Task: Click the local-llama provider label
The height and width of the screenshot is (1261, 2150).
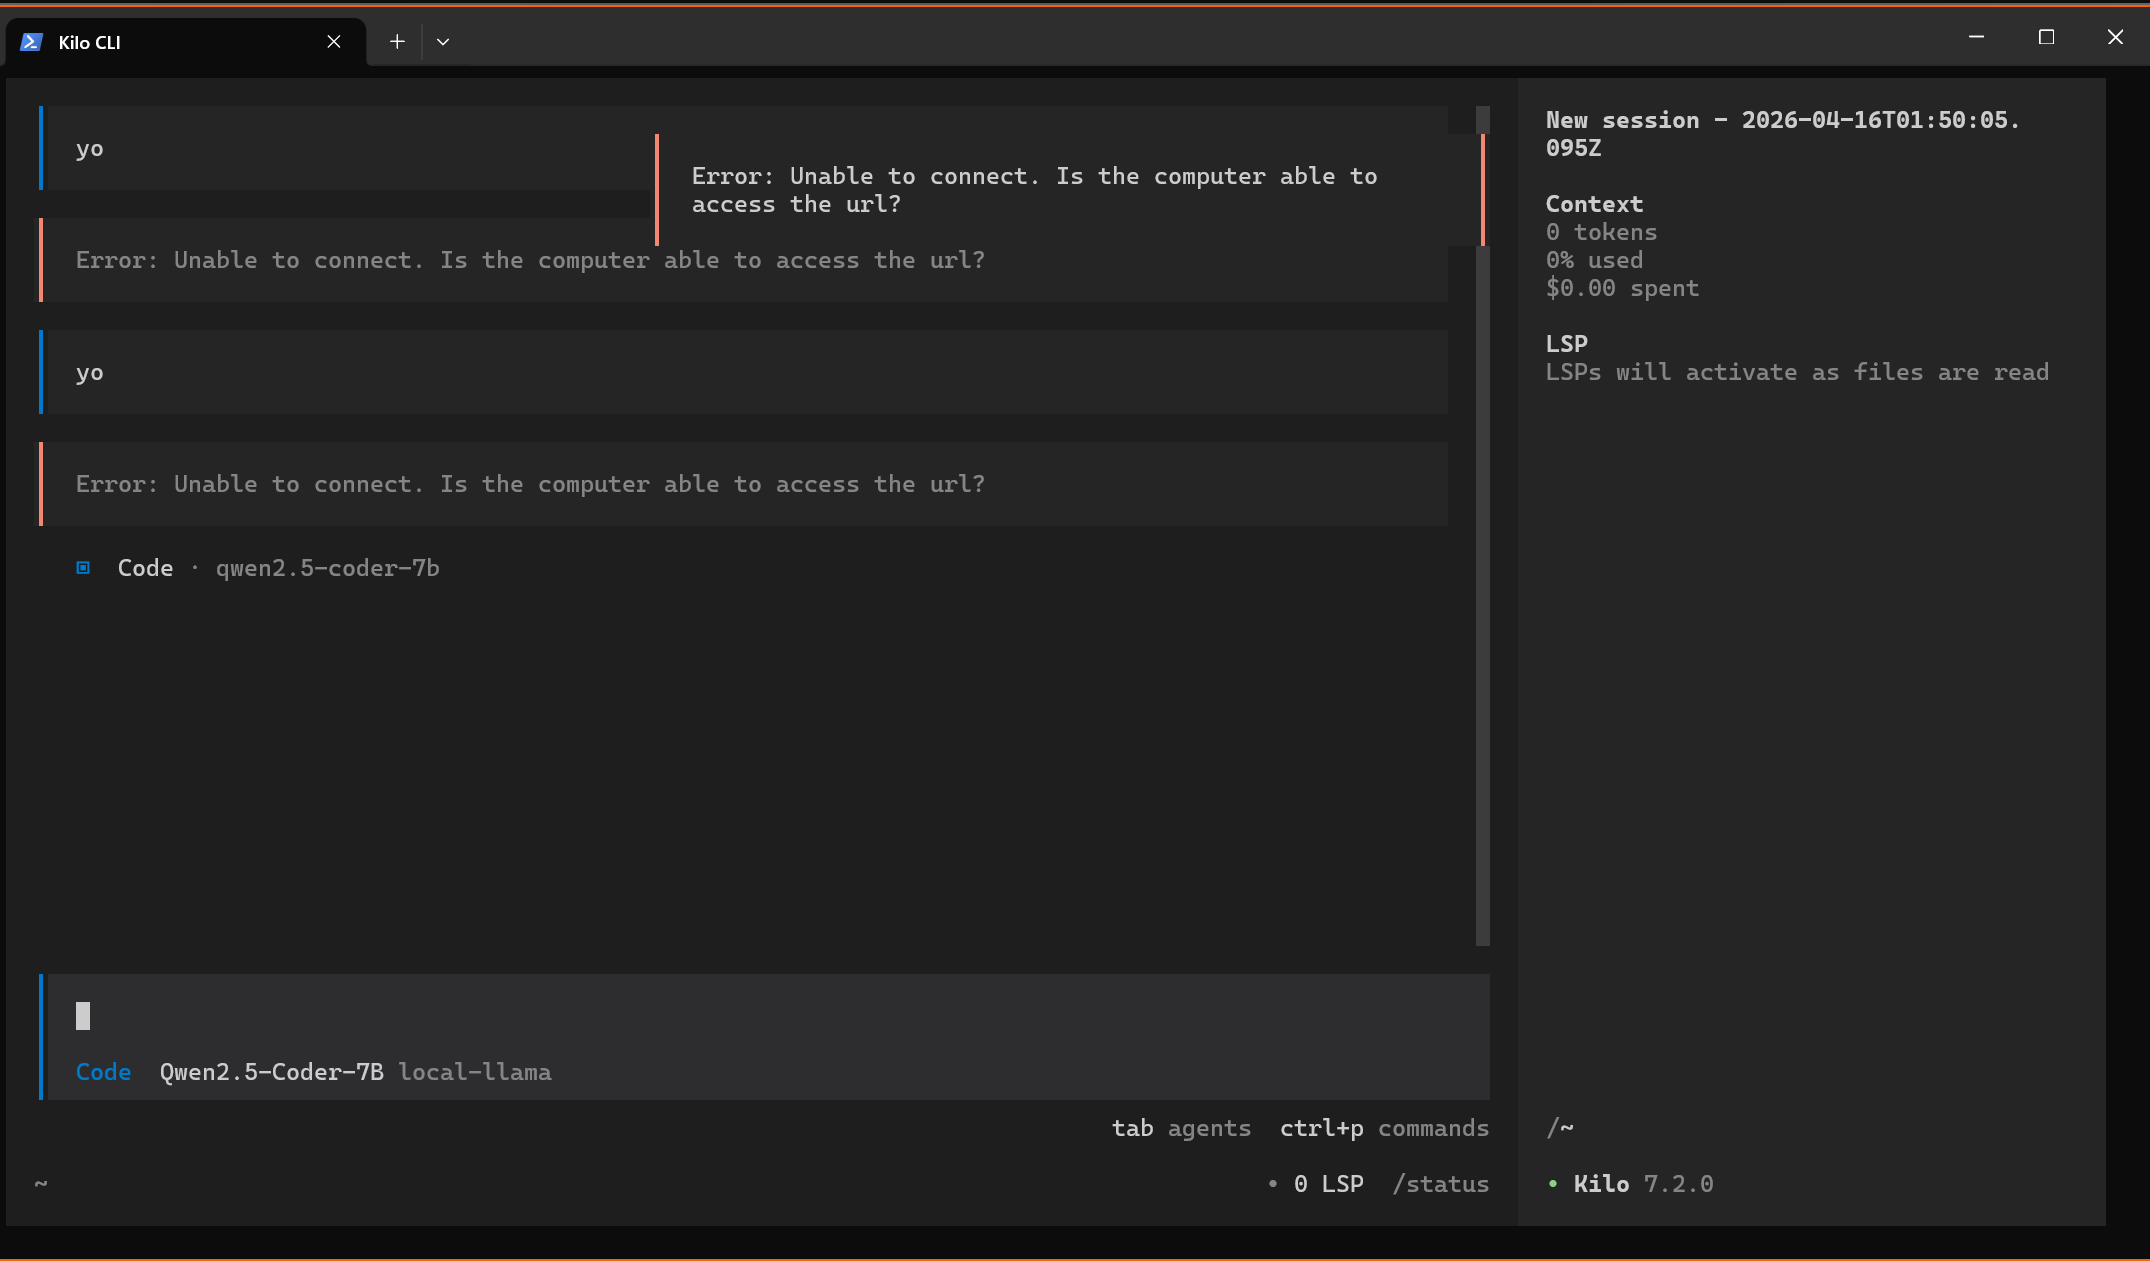Action: click(x=475, y=1072)
